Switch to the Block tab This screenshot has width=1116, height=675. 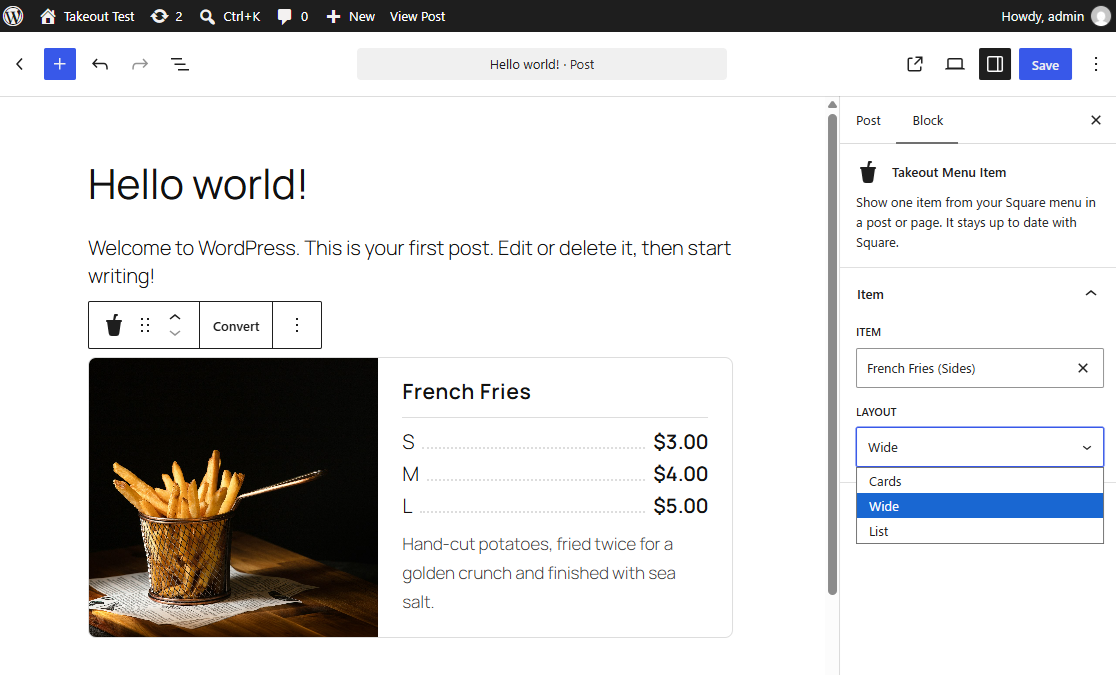[927, 120]
